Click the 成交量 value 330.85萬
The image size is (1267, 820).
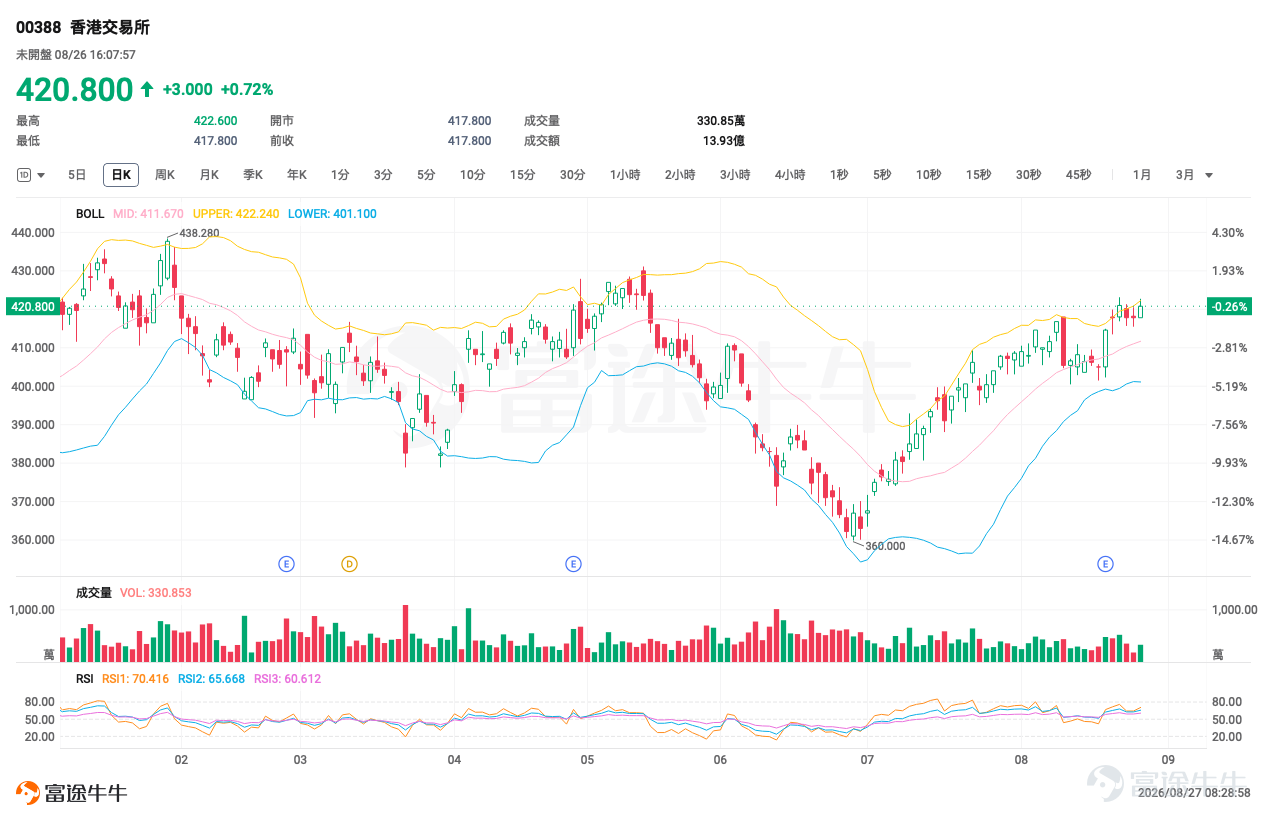point(721,121)
